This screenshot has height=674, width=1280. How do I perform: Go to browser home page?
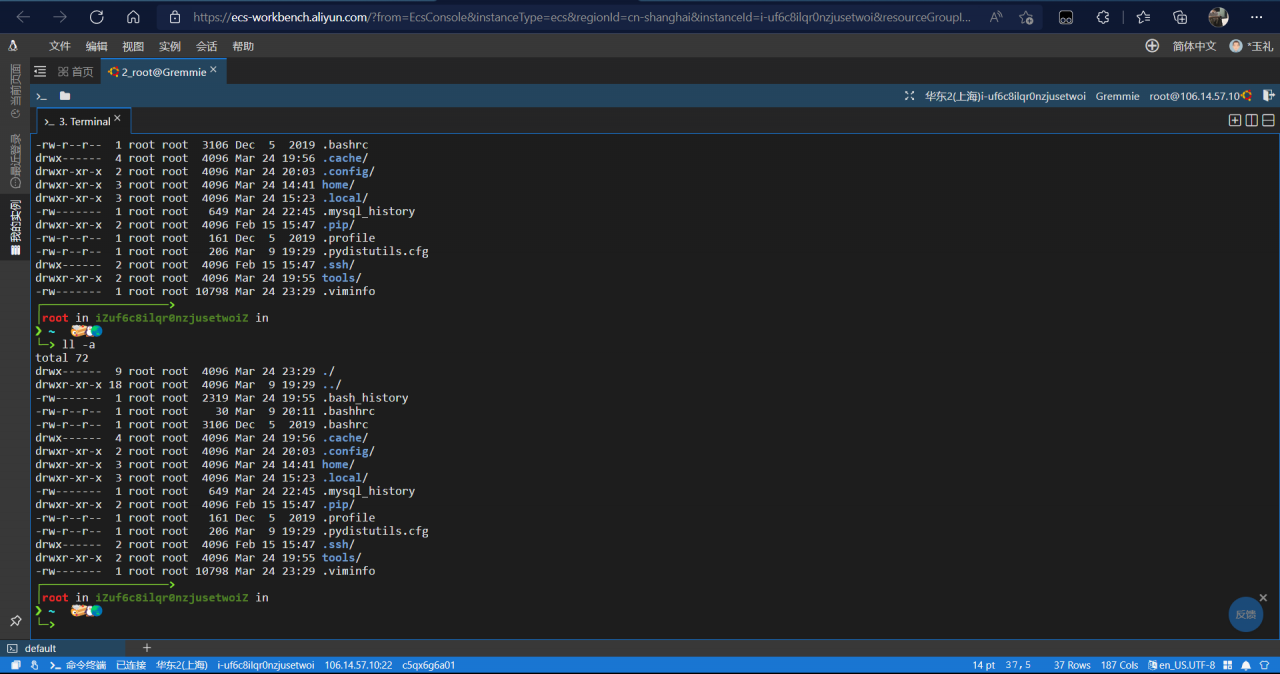133,17
